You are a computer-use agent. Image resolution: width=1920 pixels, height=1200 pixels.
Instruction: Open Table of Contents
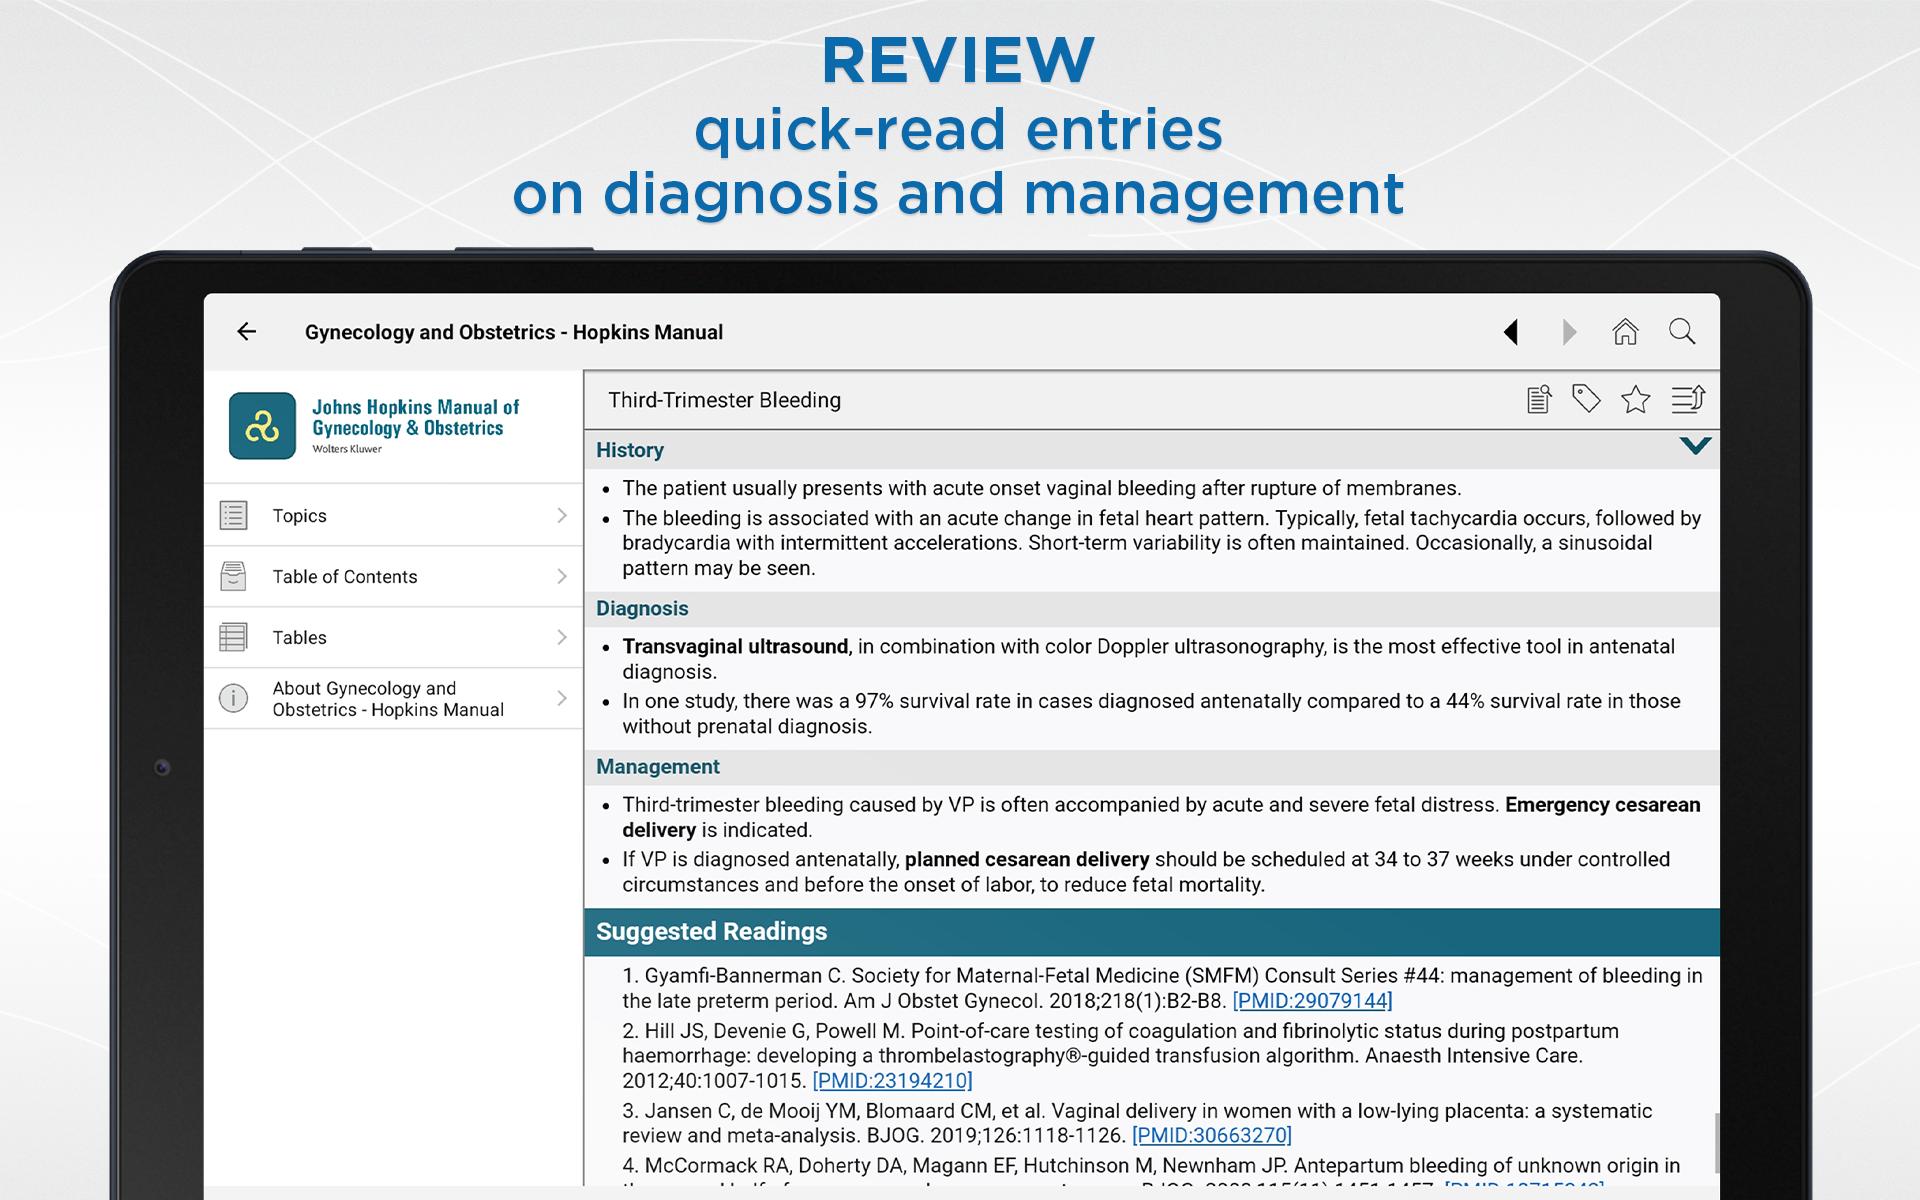pos(345,577)
